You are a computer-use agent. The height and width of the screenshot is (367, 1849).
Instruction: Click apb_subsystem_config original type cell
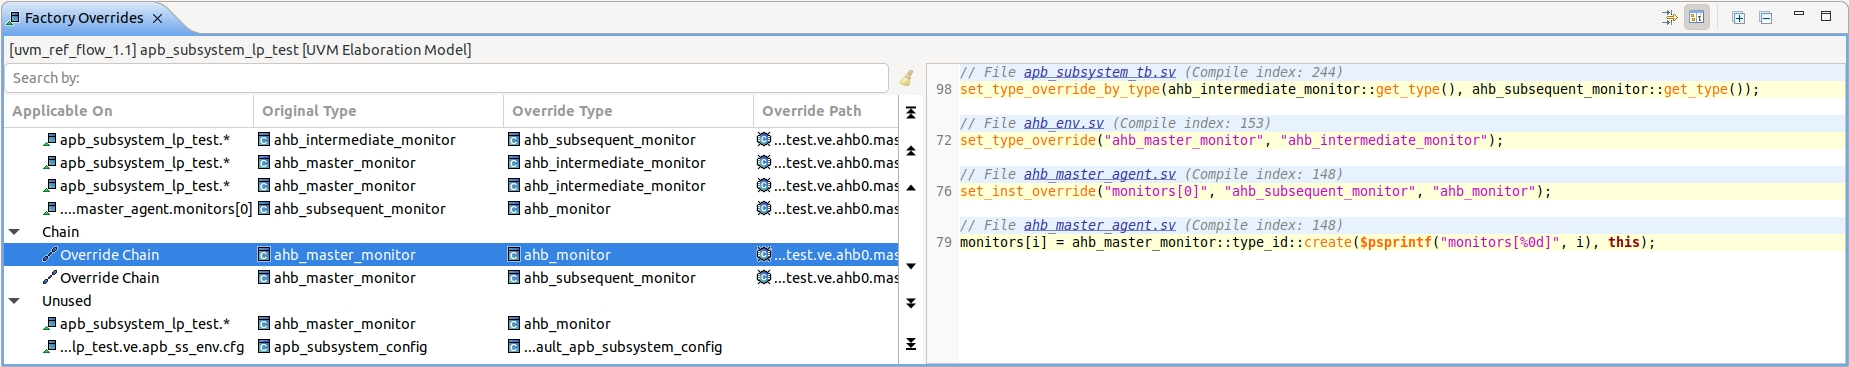(x=350, y=347)
